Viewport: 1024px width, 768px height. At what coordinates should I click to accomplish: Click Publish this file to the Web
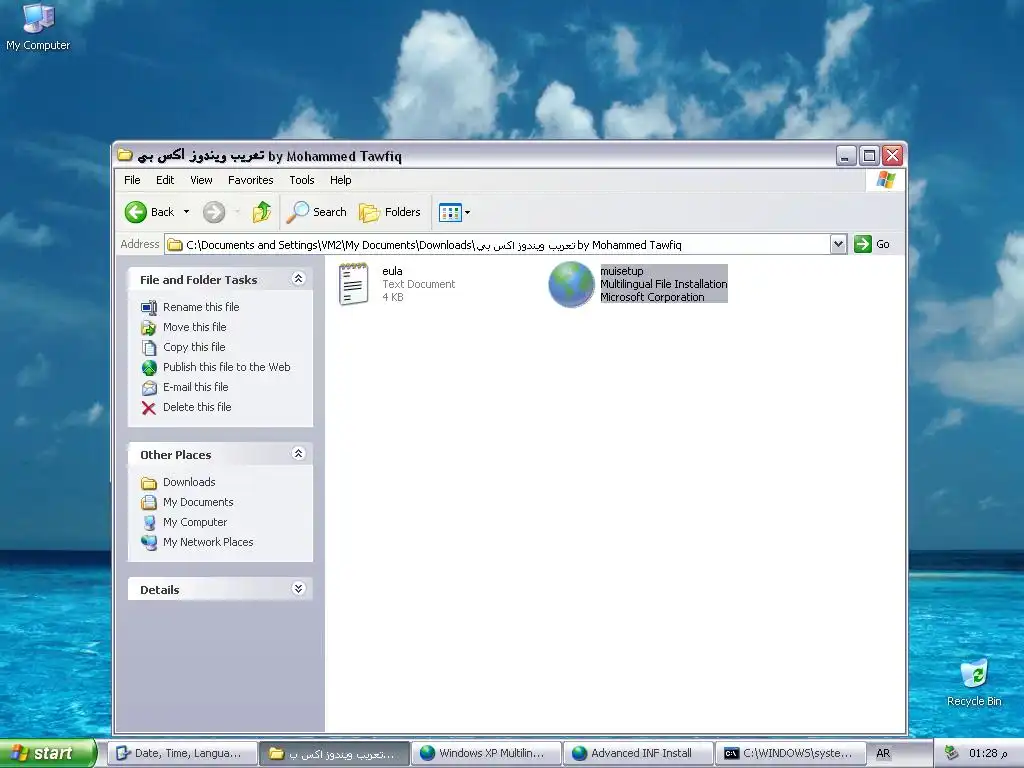click(227, 367)
